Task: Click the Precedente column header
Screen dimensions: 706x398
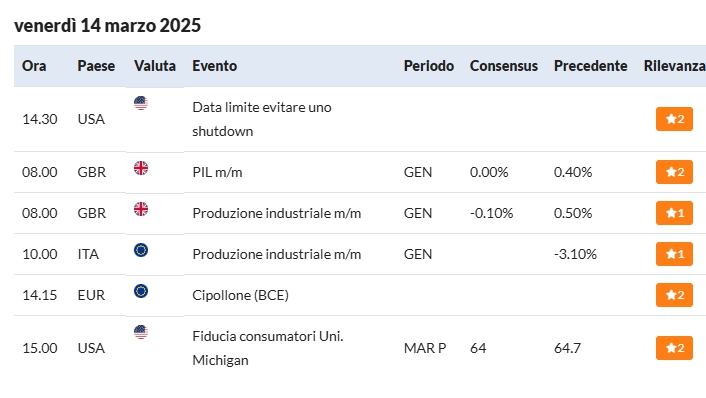Action: click(x=590, y=66)
